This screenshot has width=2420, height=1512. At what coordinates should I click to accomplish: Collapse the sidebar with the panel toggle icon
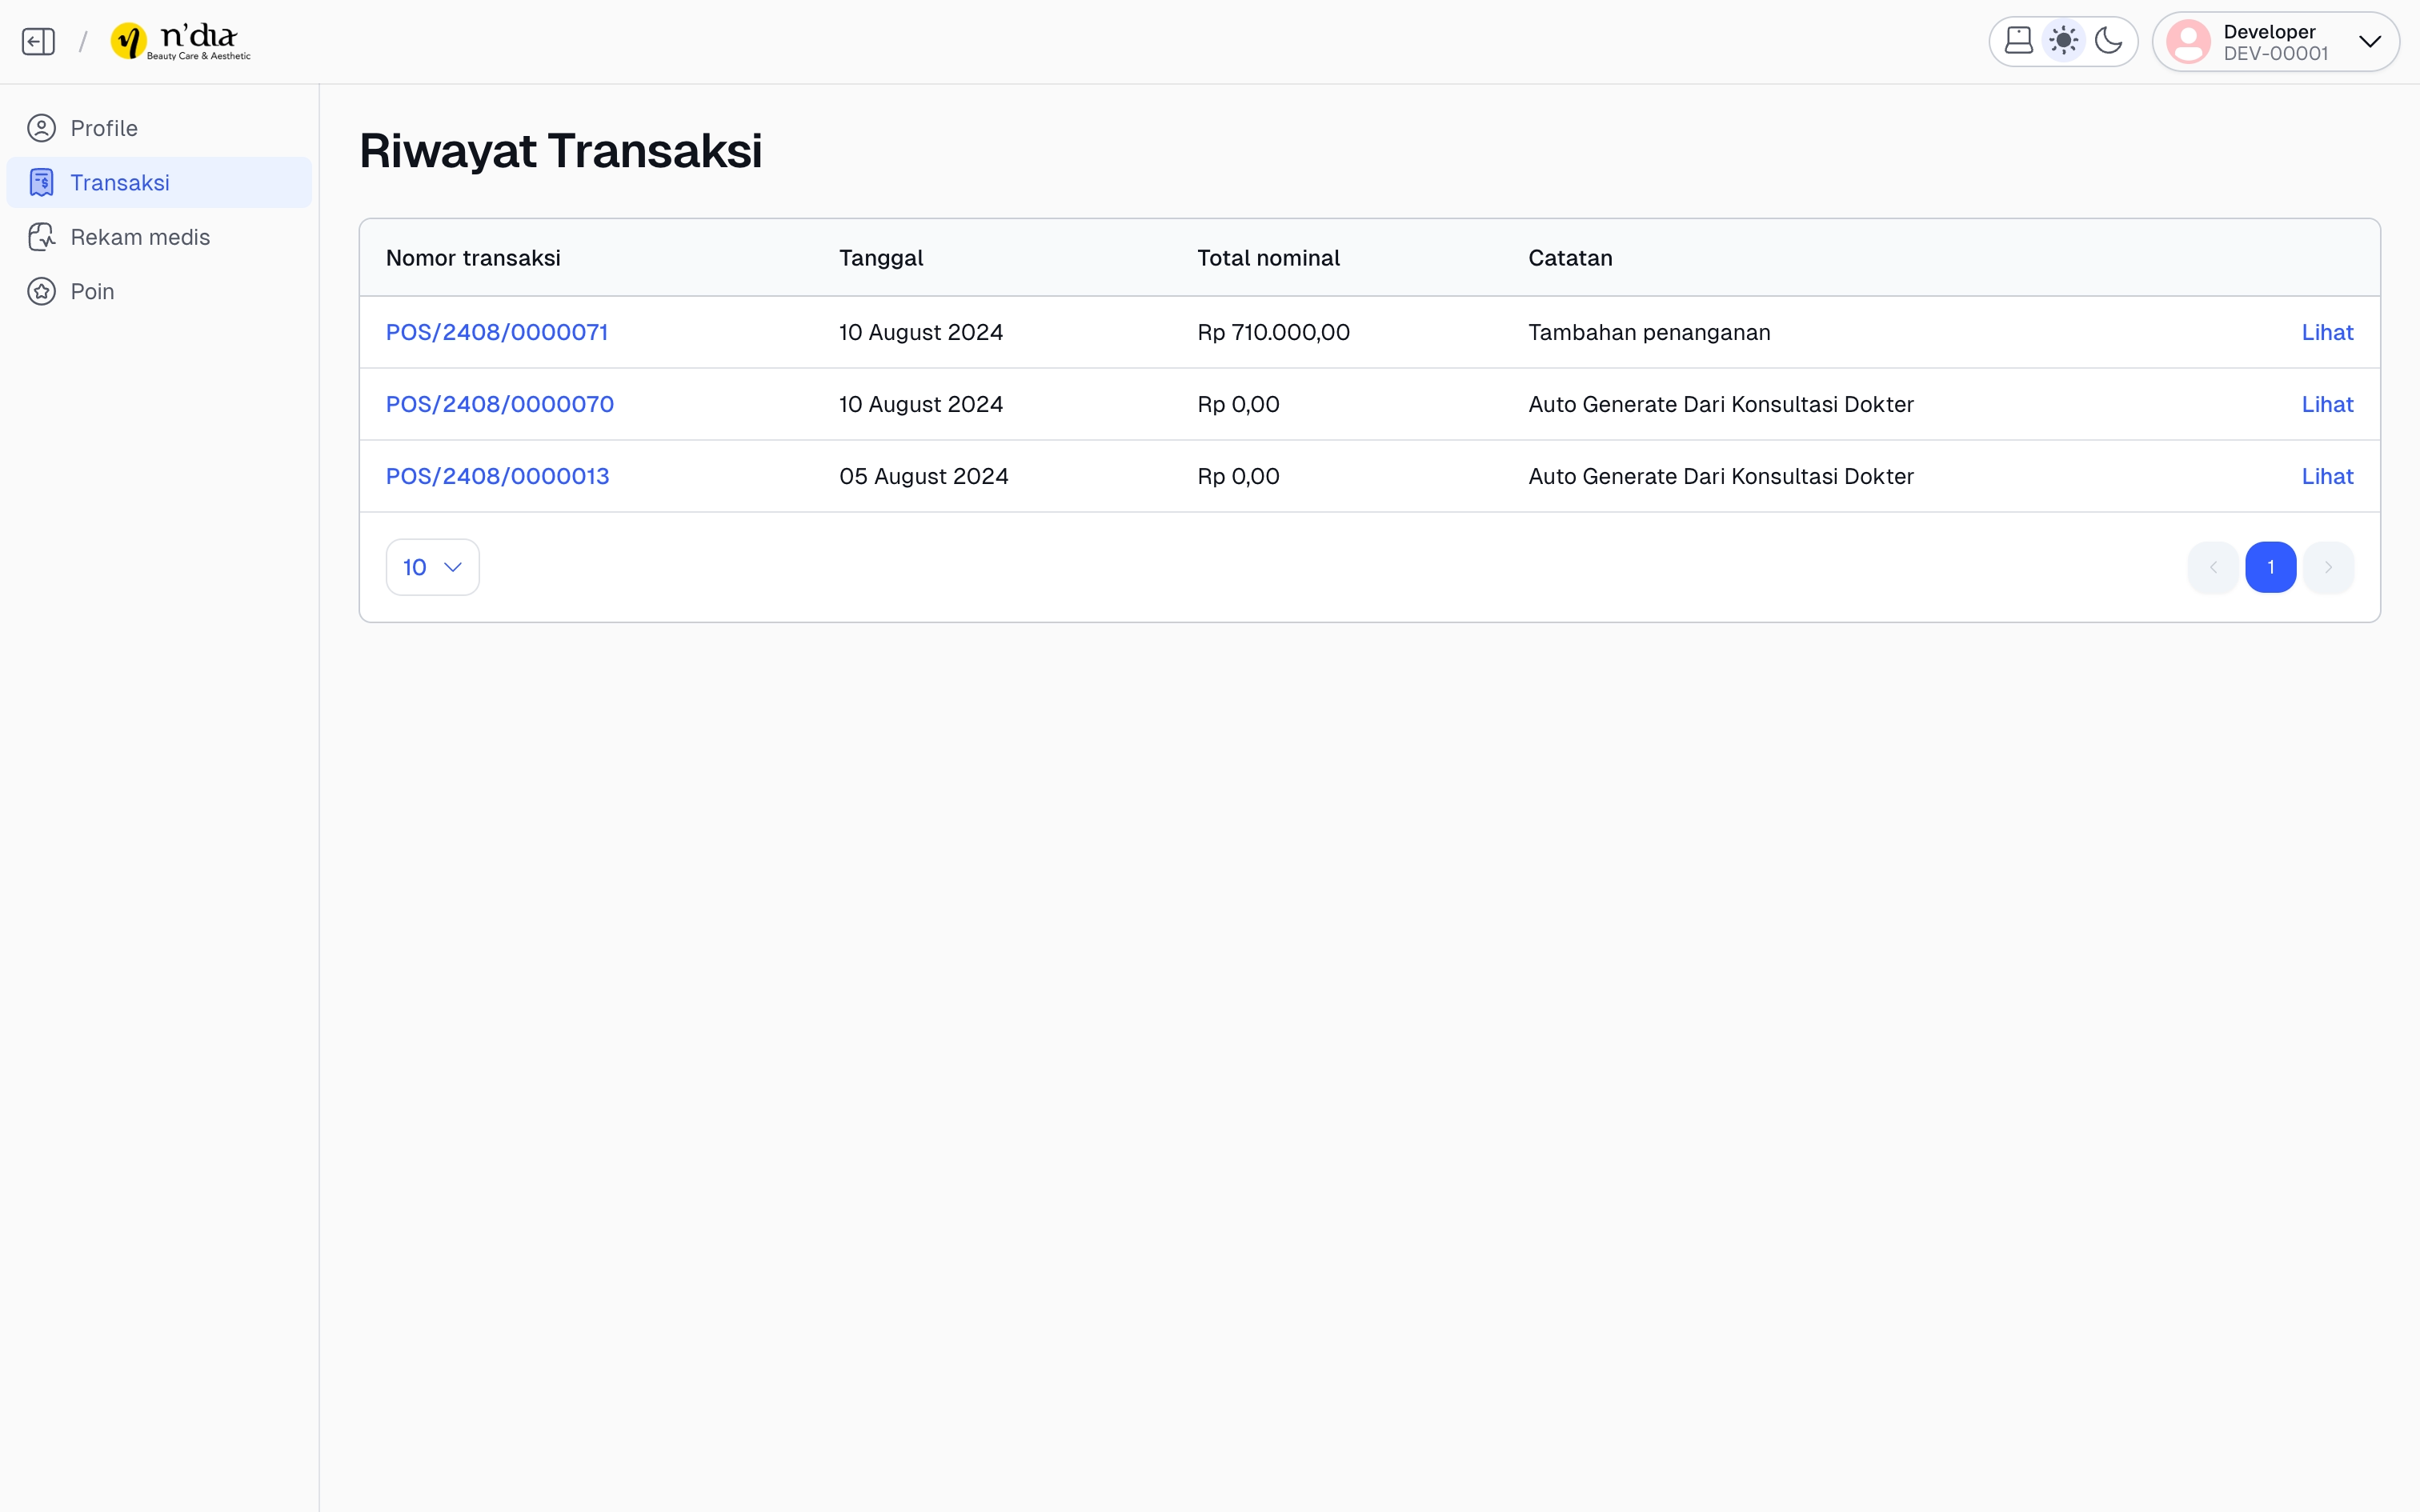click(x=38, y=41)
